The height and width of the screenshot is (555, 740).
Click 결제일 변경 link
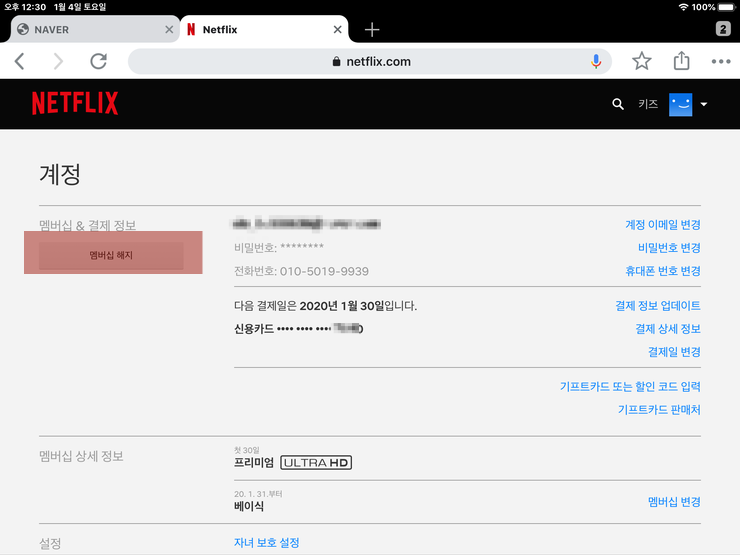coord(674,352)
